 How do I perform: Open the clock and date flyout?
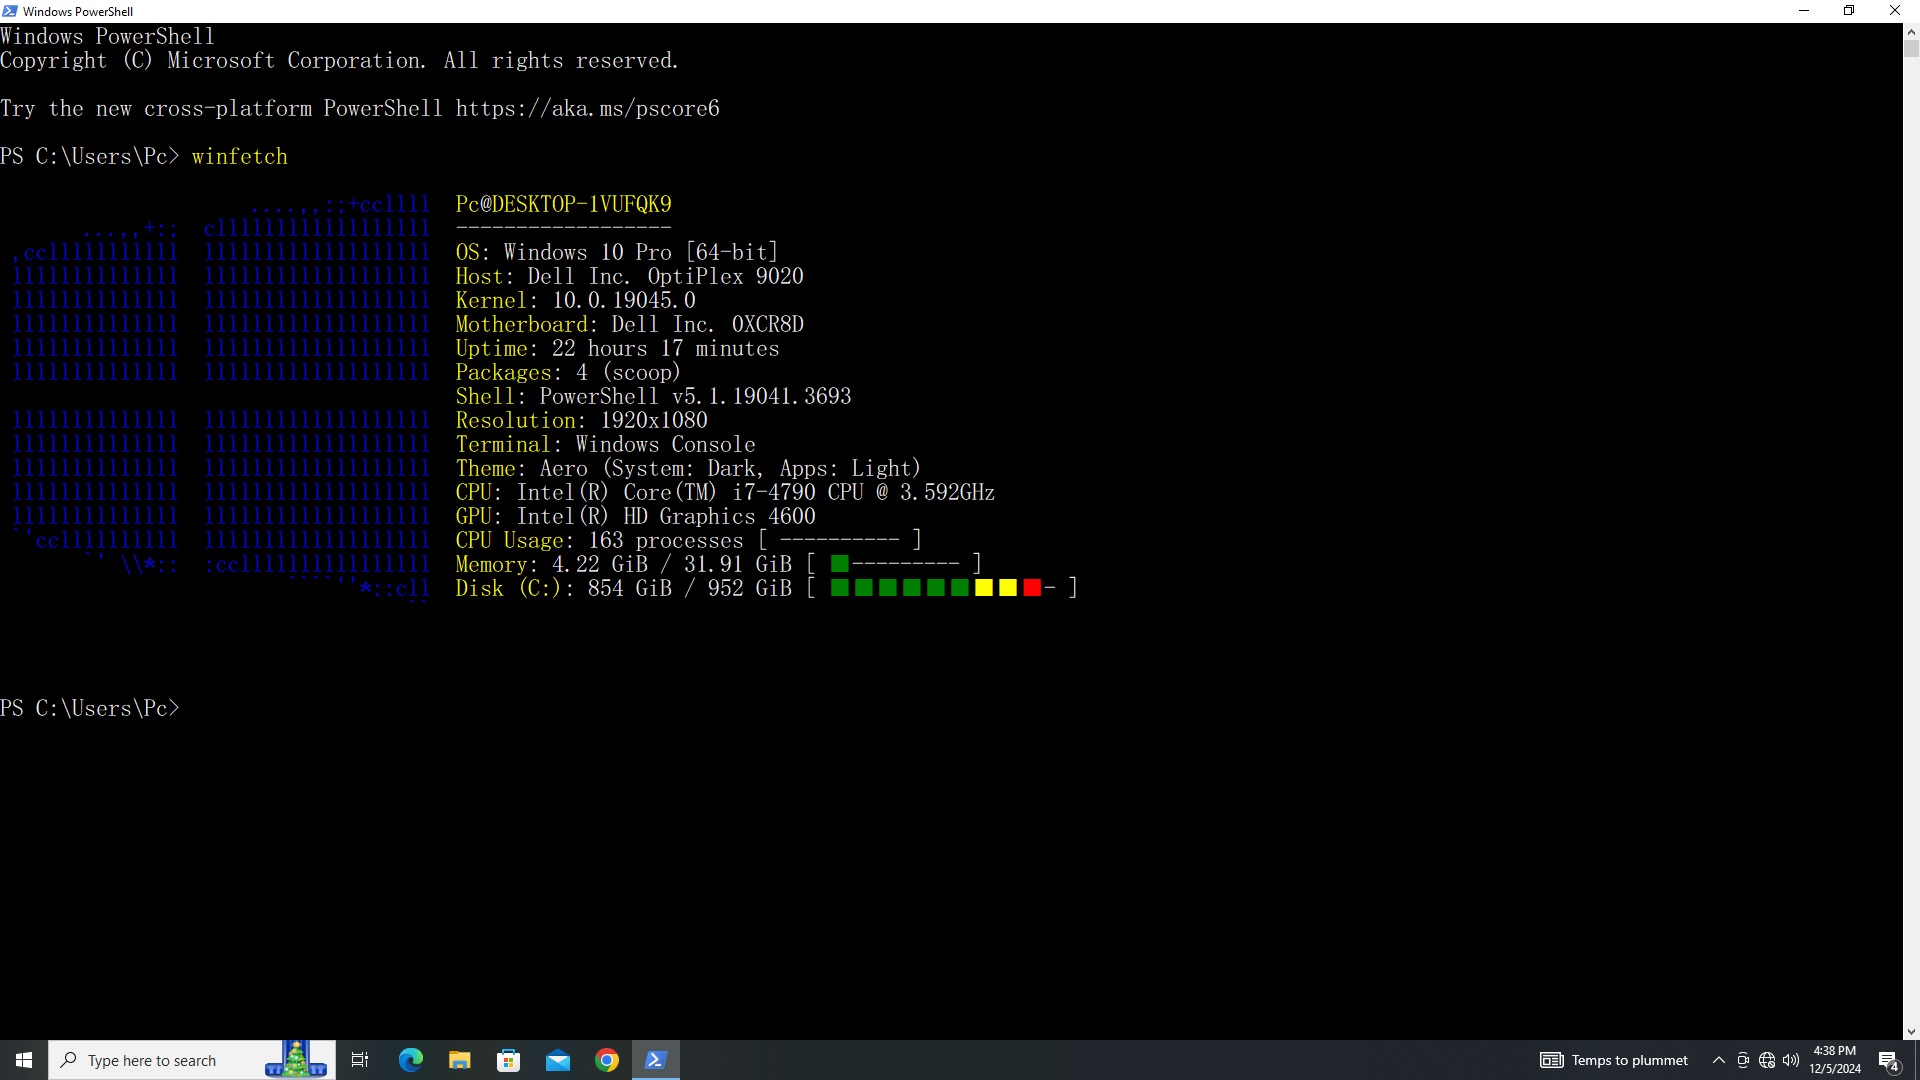click(1834, 1060)
